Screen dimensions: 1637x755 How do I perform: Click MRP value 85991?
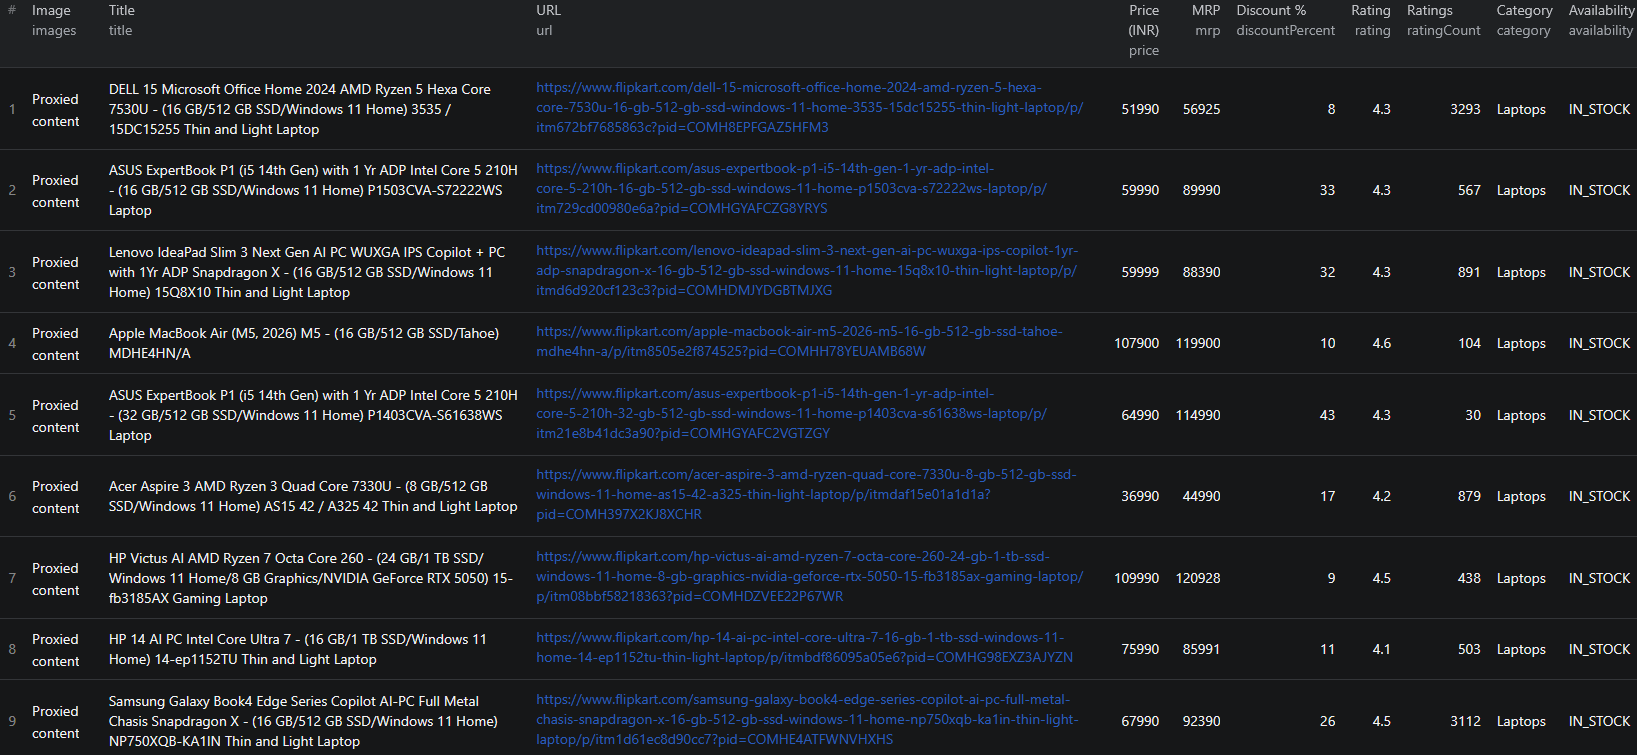(x=1201, y=649)
